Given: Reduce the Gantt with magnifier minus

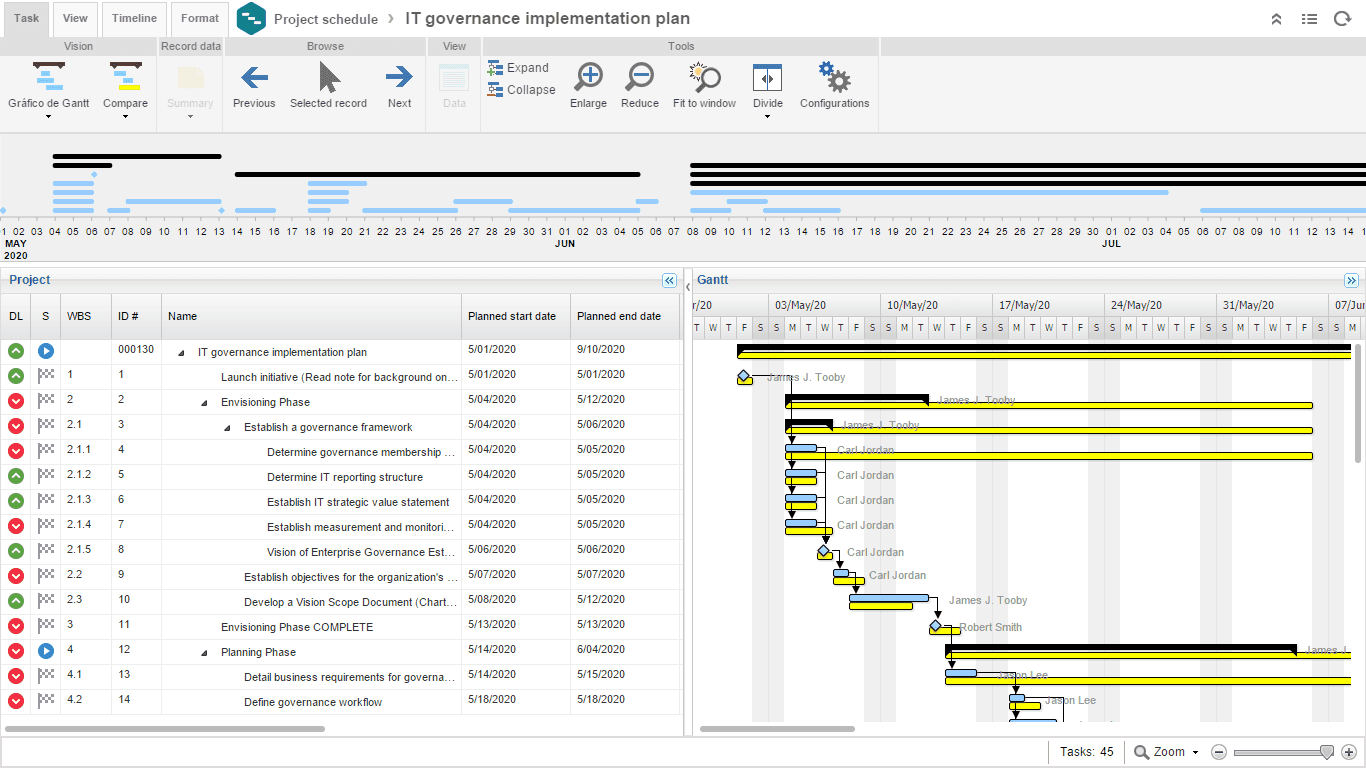Looking at the screenshot, I should point(639,77).
